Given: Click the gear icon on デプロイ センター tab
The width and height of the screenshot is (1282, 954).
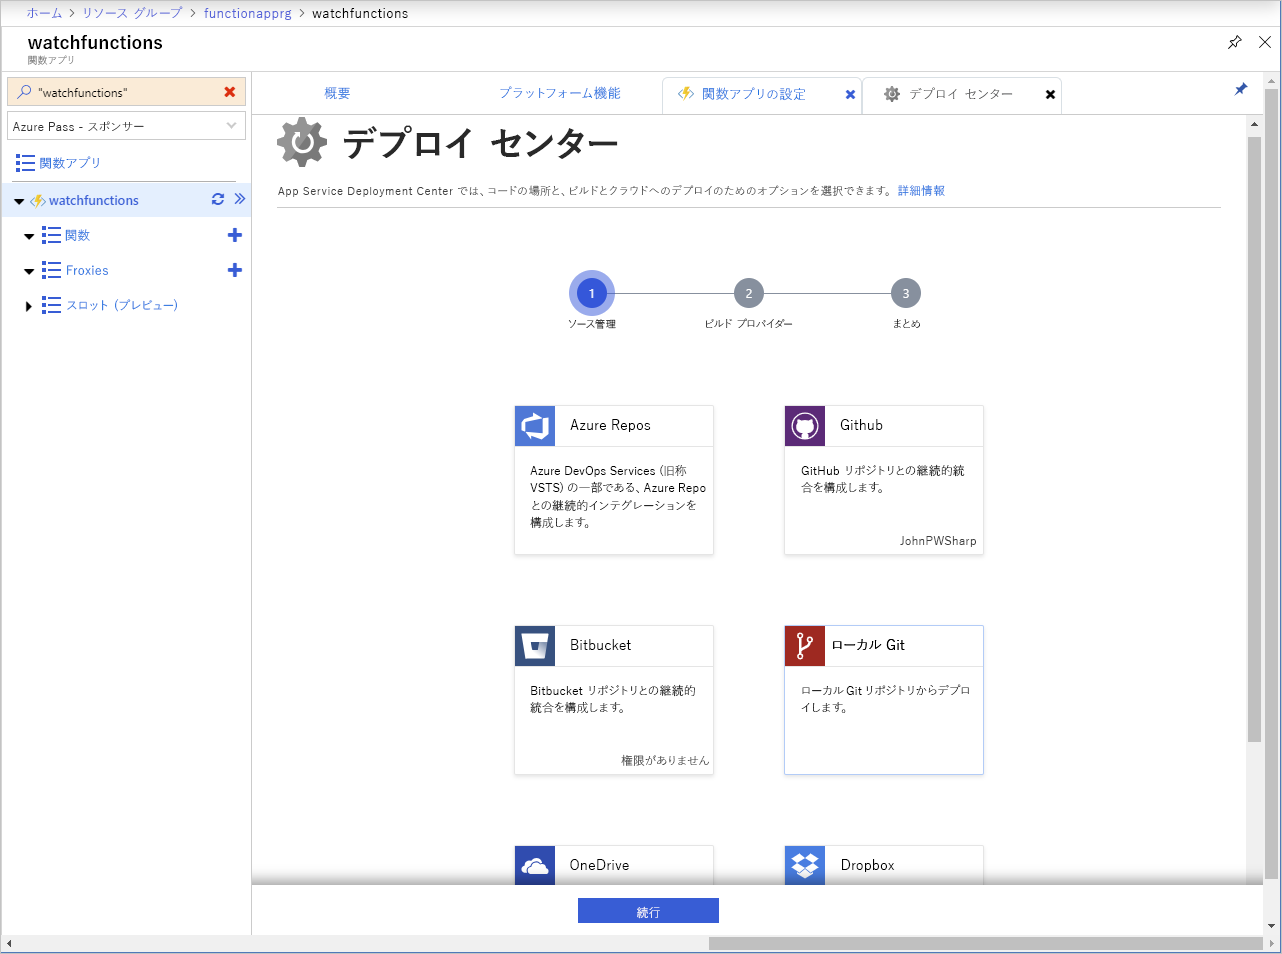Looking at the screenshot, I should coord(892,94).
